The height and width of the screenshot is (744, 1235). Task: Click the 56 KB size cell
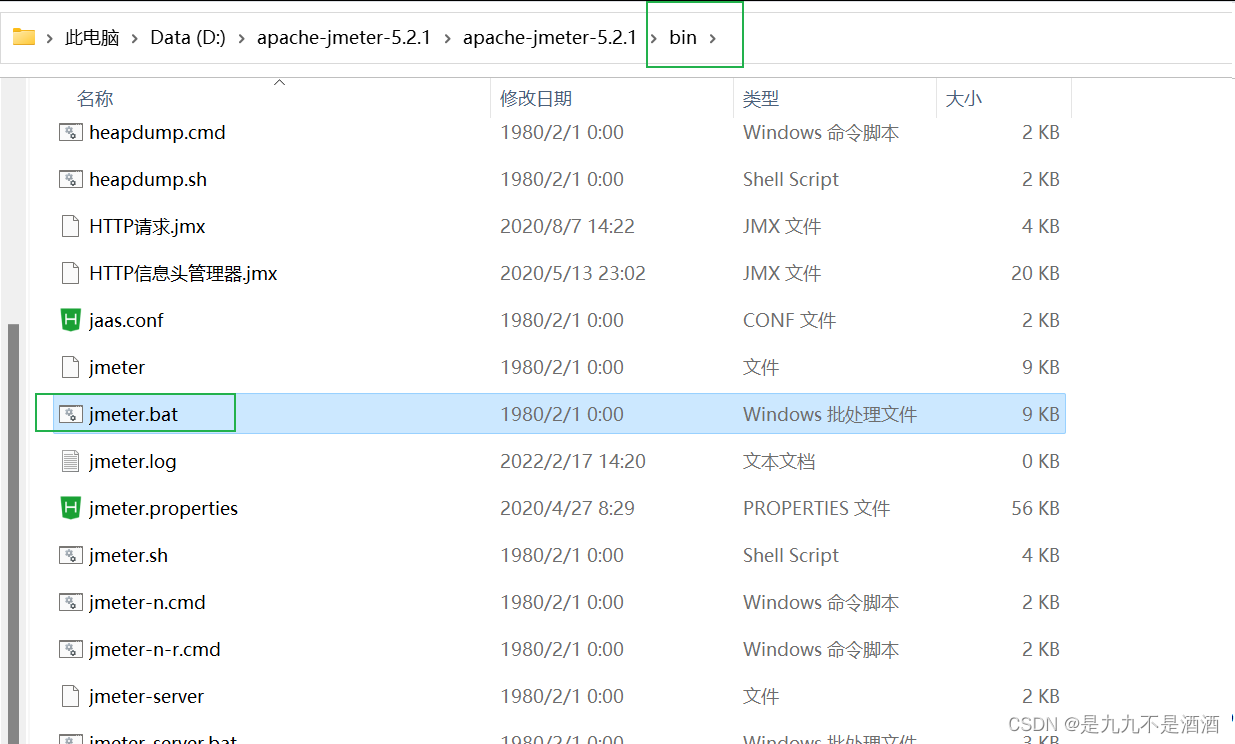click(x=1035, y=508)
